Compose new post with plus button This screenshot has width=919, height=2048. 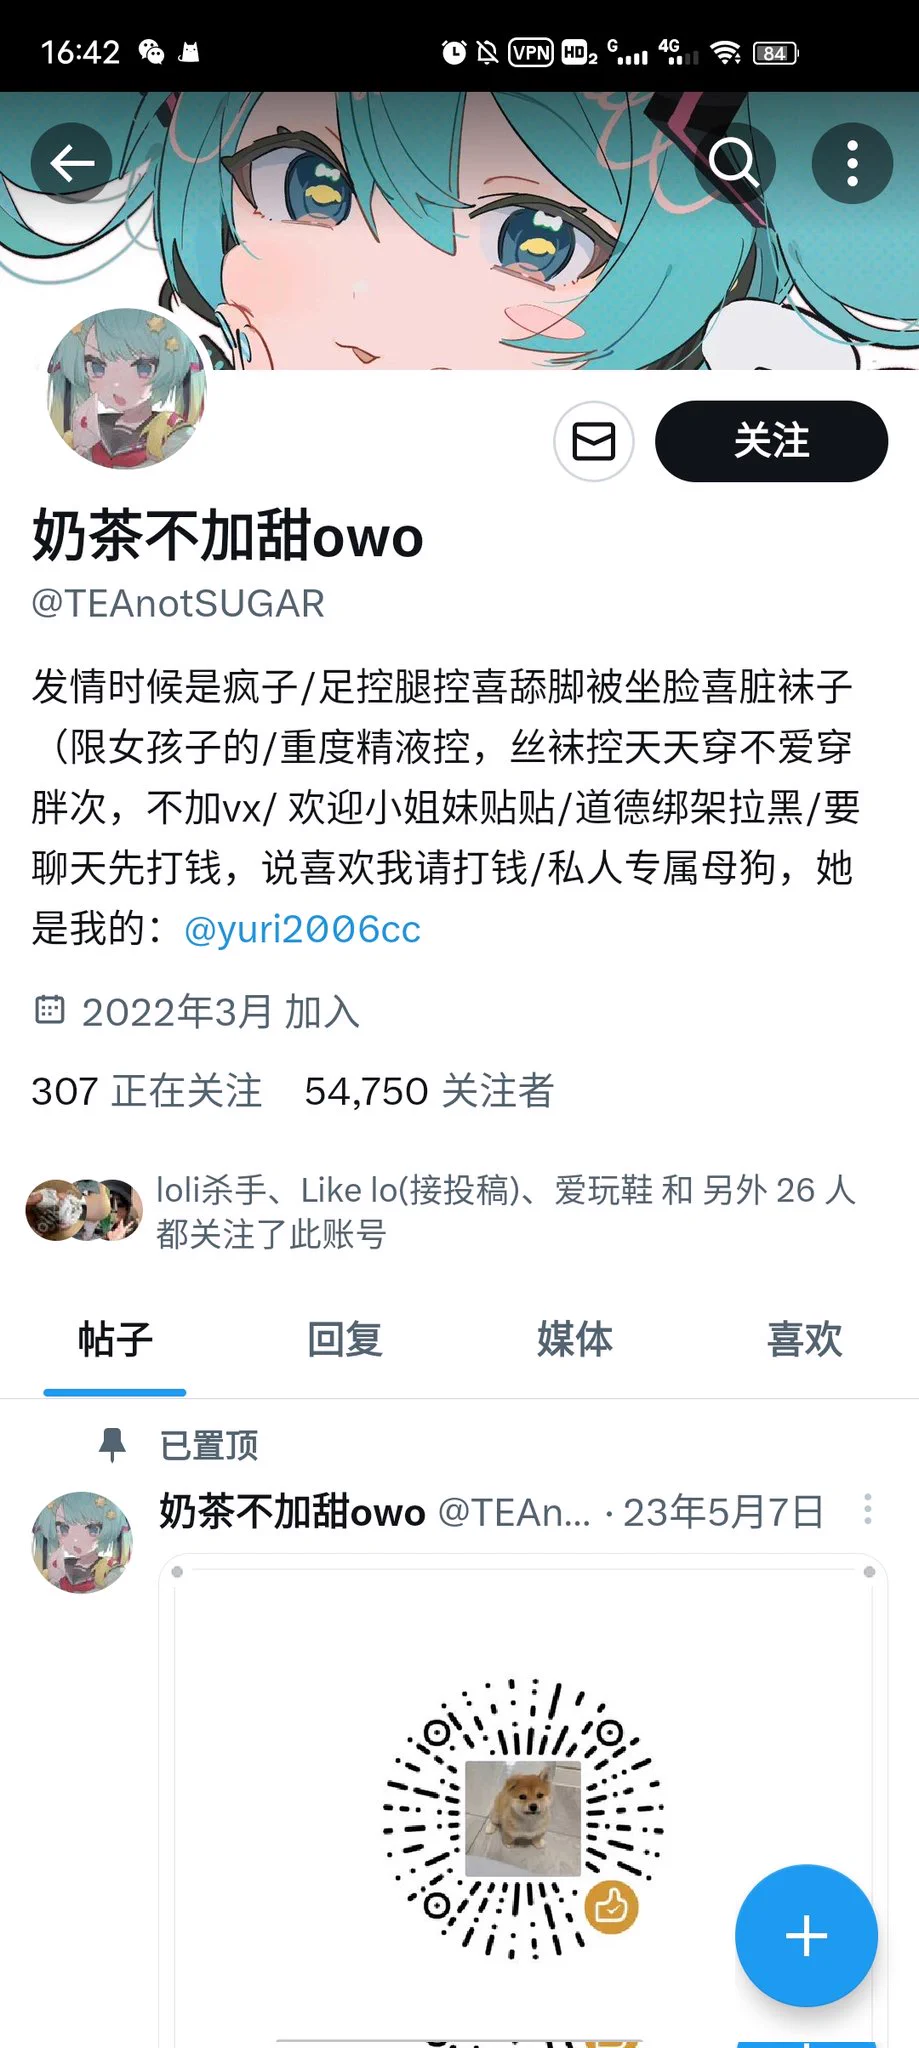pyautogui.click(x=806, y=1936)
